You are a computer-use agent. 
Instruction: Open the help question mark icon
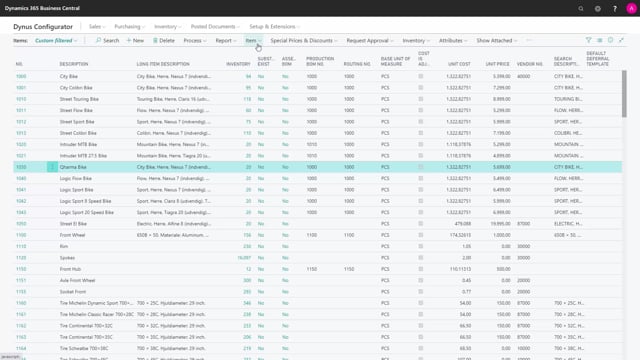click(615, 8)
